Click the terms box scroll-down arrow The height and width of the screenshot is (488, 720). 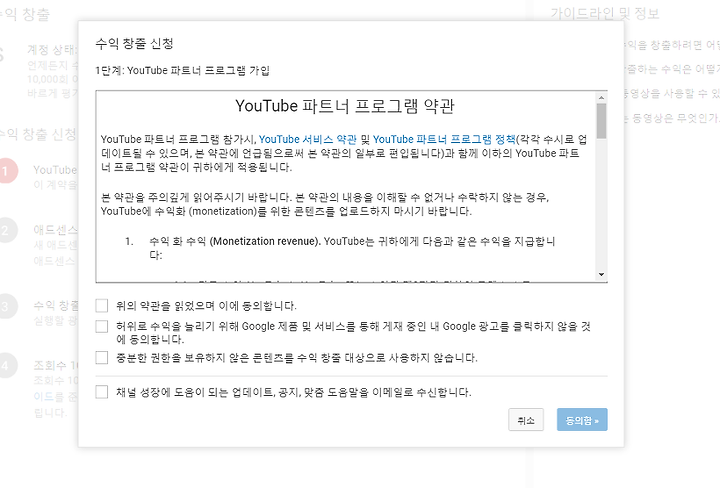(601, 275)
